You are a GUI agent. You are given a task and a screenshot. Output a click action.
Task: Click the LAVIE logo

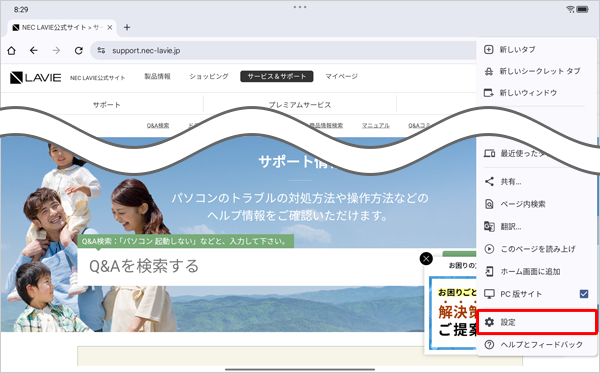coord(35,78)
